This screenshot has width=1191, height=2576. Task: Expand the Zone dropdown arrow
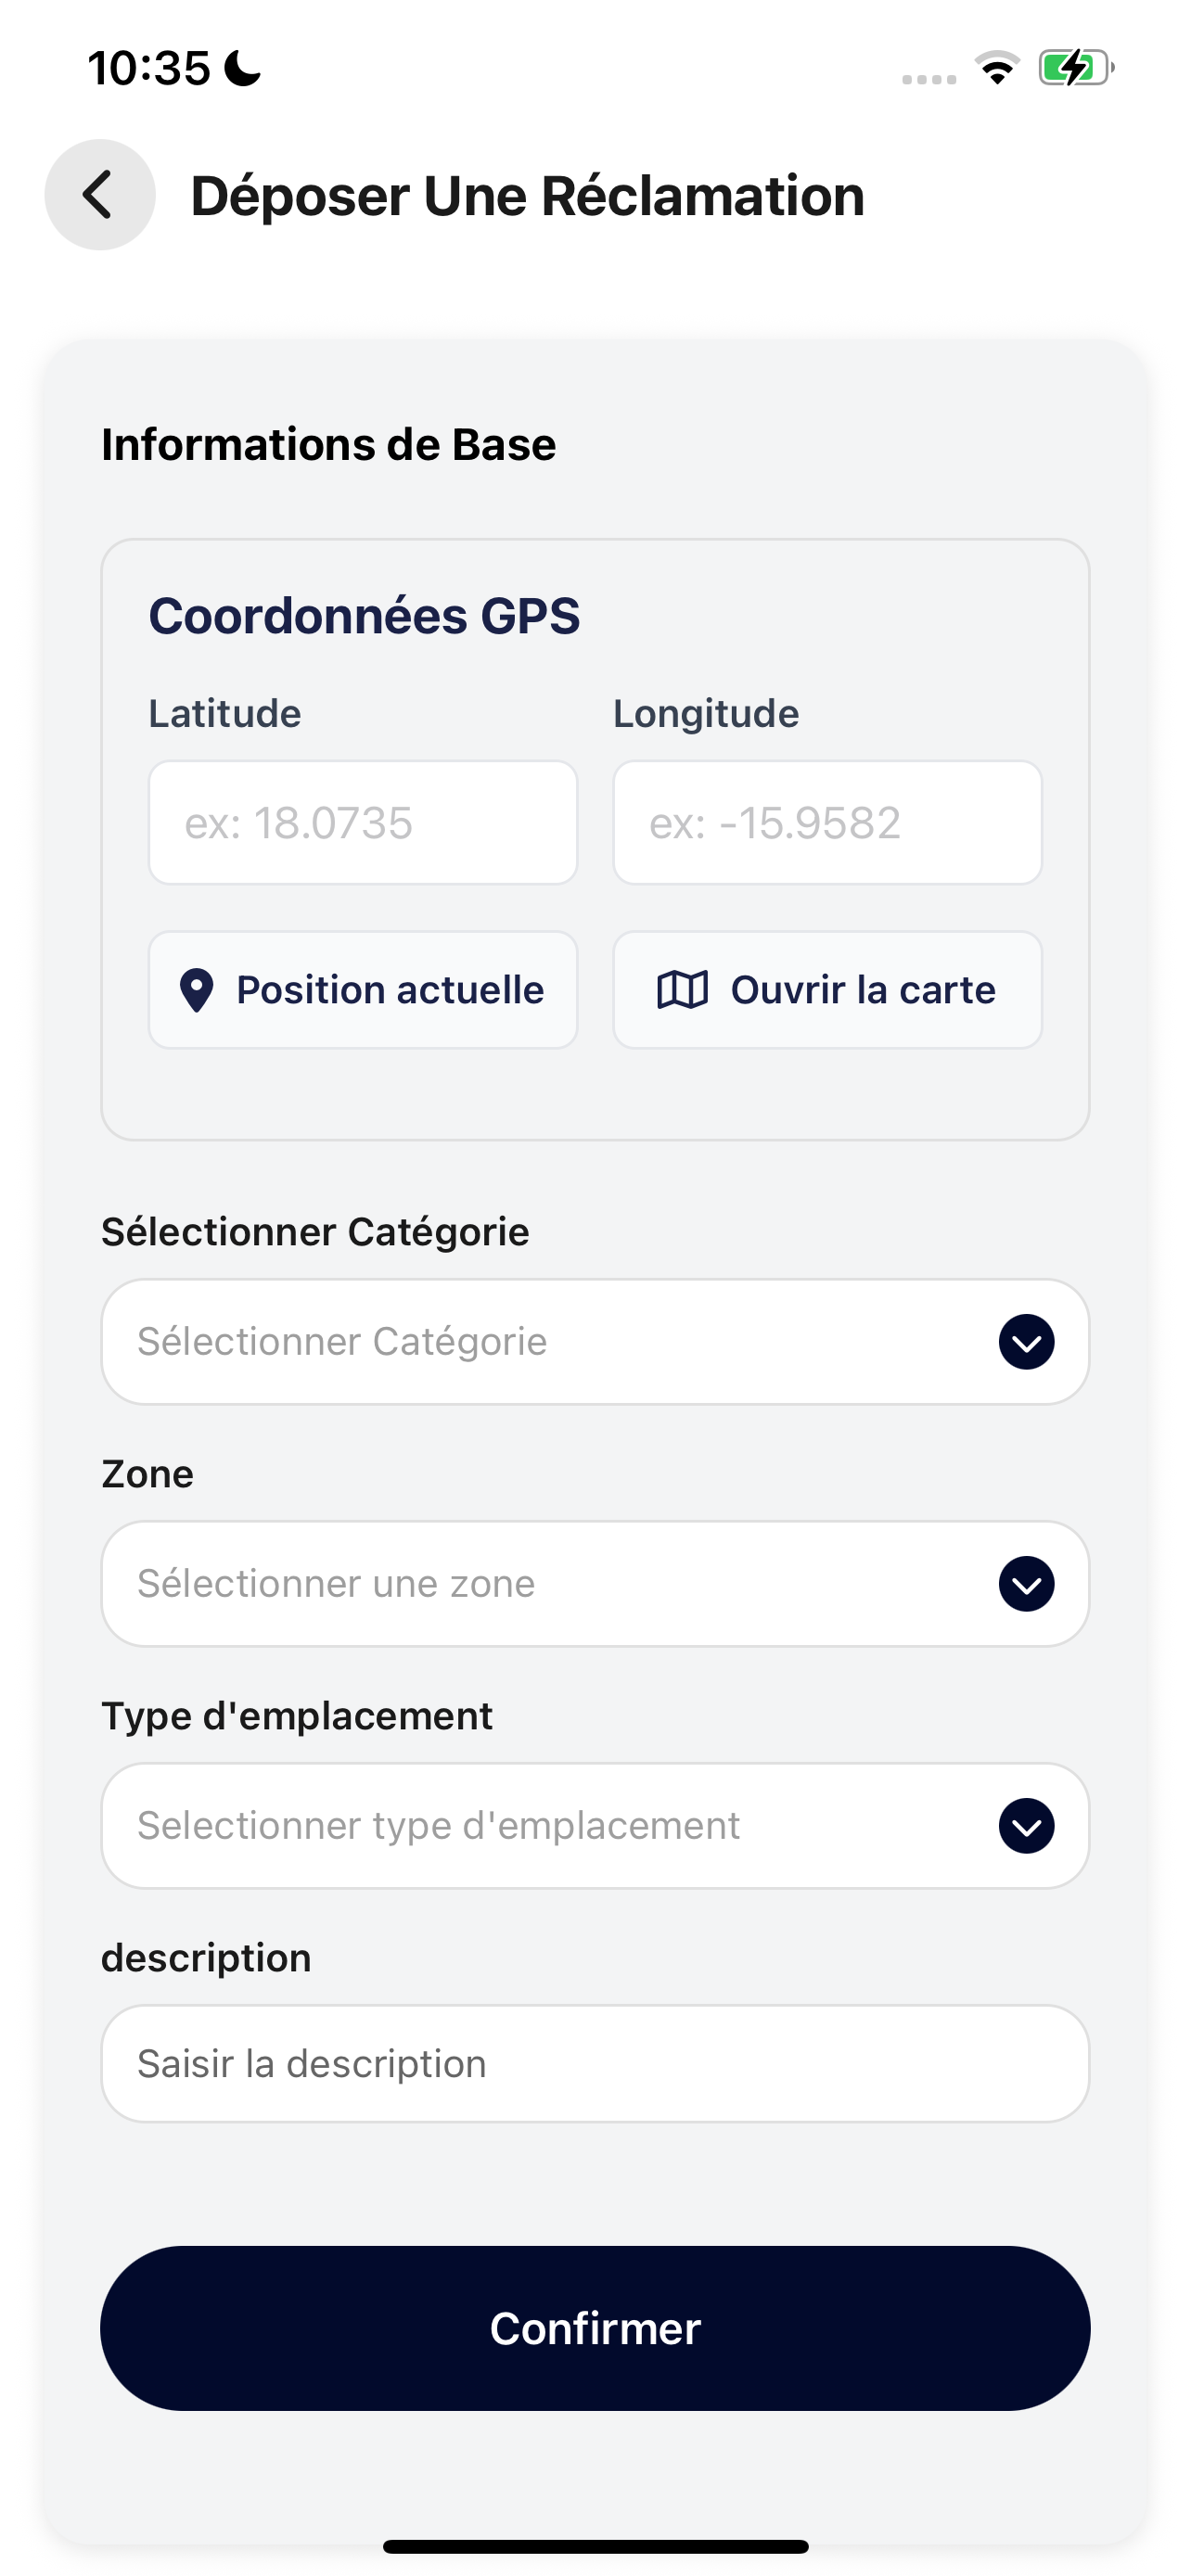point(1026,1584)
